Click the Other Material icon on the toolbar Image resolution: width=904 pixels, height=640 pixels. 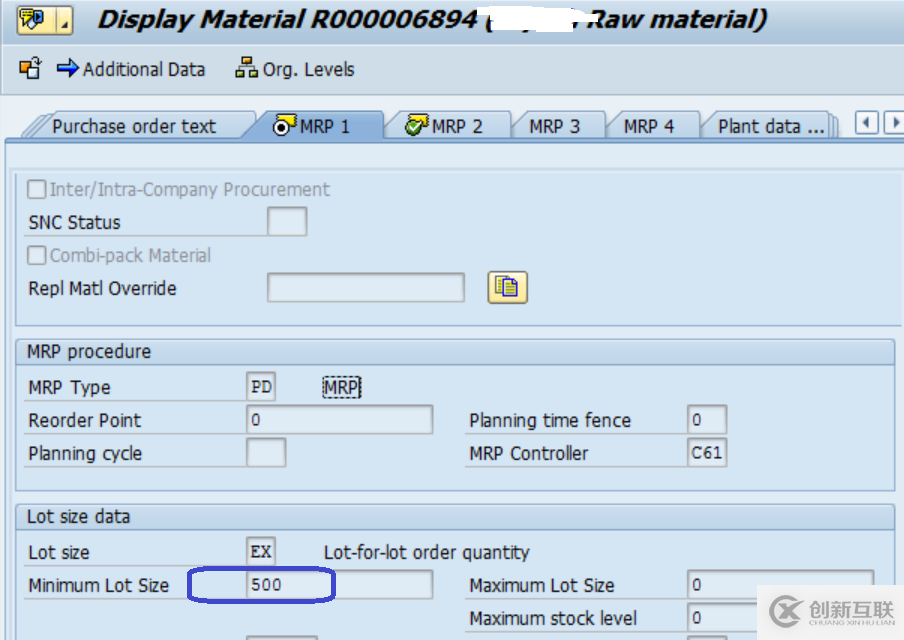[x=30, y=68]
